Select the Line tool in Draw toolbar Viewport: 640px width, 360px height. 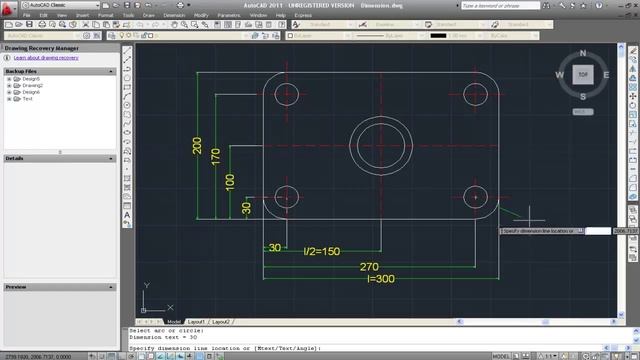(127, 50)
